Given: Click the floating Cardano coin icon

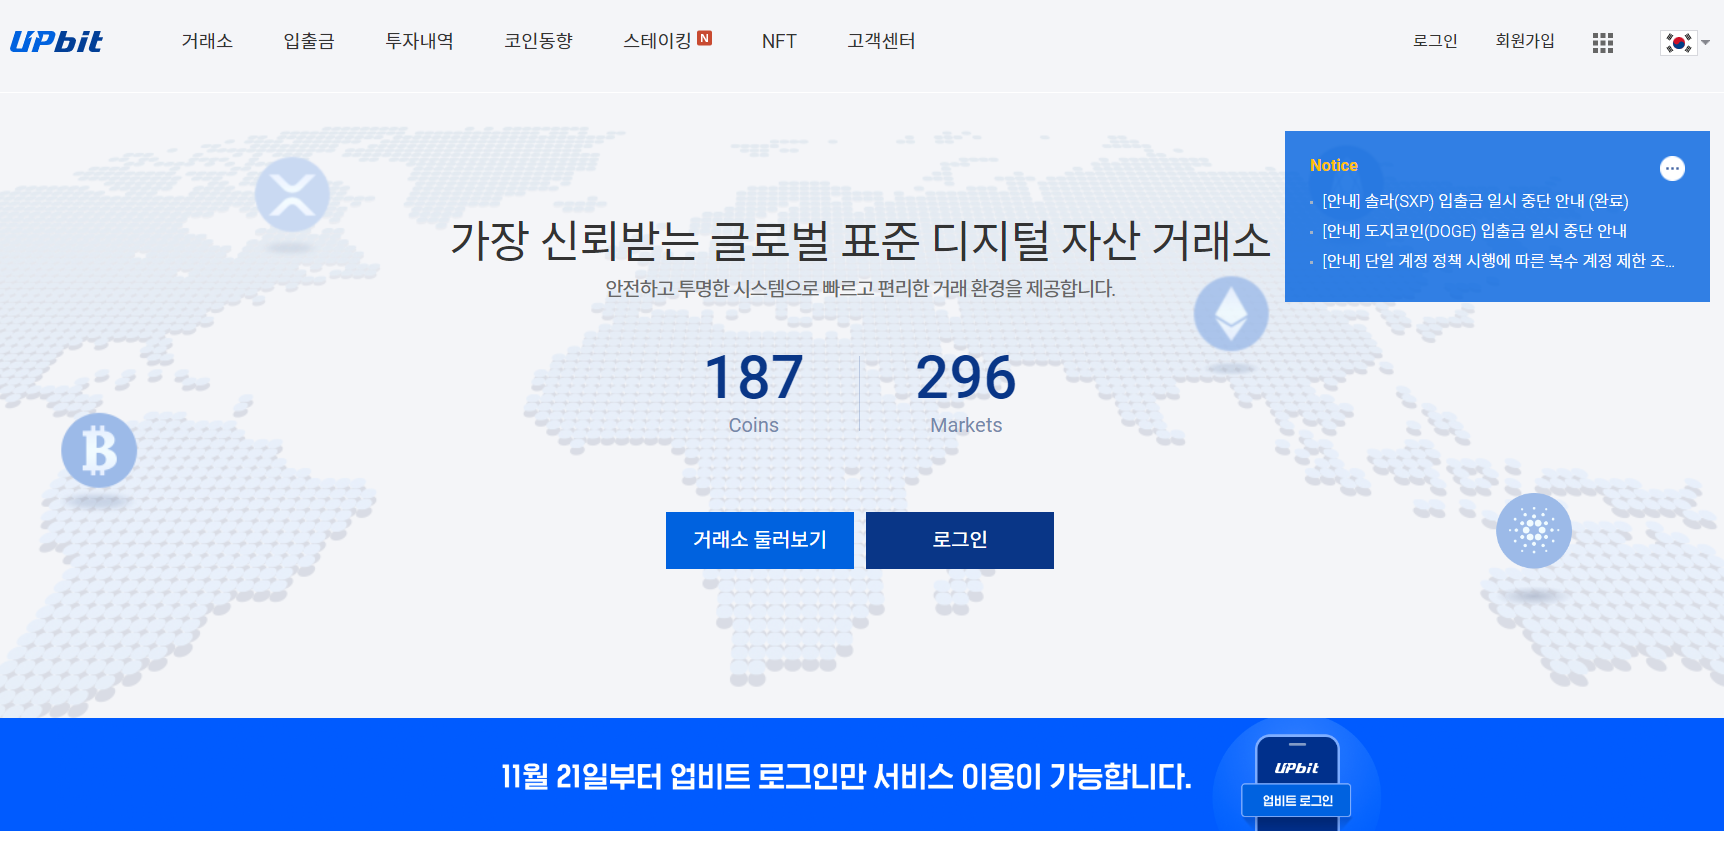Looking at the screenshot, I should click(x=1534, y=531).
